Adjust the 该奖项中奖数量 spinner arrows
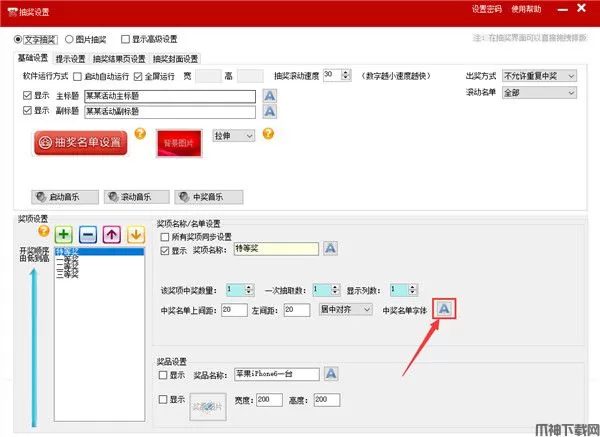This screenshot has height=437, width=600. 249,290
